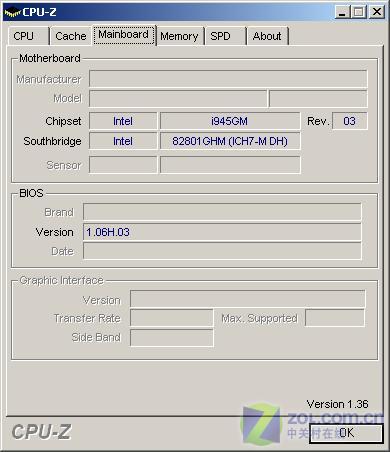Click the OK button
The width and height of the screenshot is (390, 452).
coord(346,433)
